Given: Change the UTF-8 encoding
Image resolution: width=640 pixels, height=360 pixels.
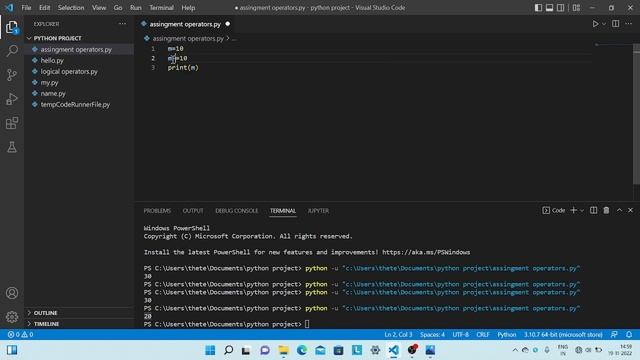Looking at the screenshot, I should click(460, 334).
